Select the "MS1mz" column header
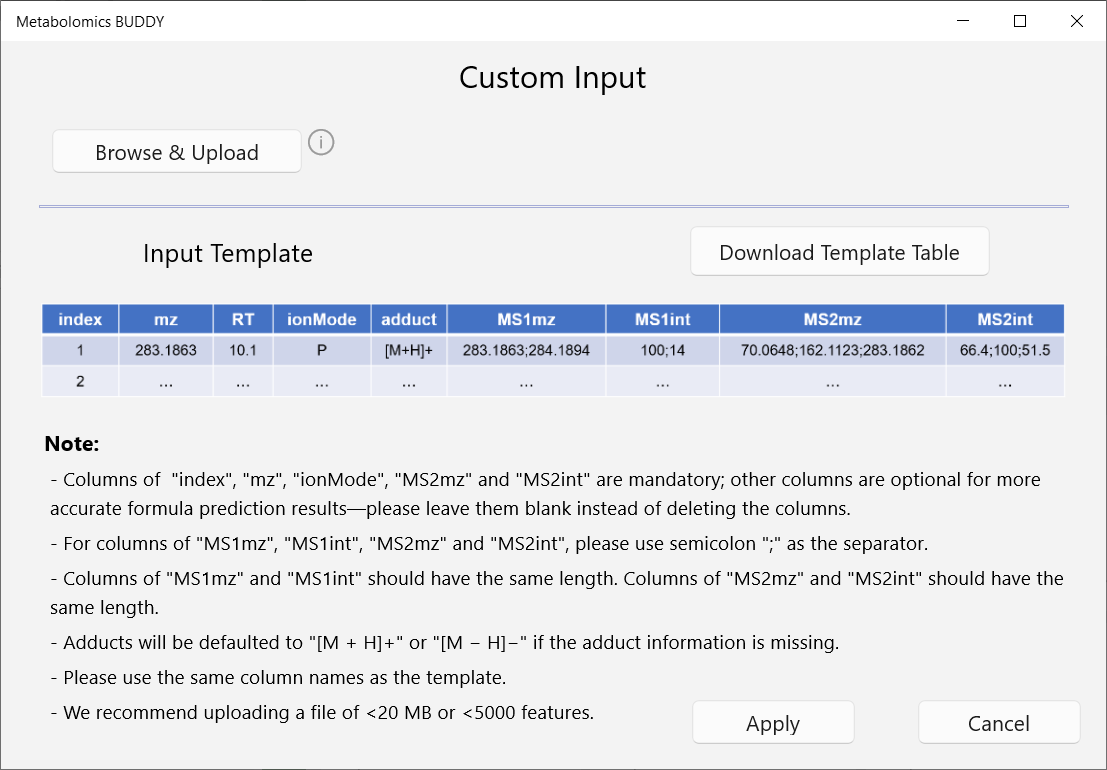Screen dimensions: 1107x770 point(526,319)
